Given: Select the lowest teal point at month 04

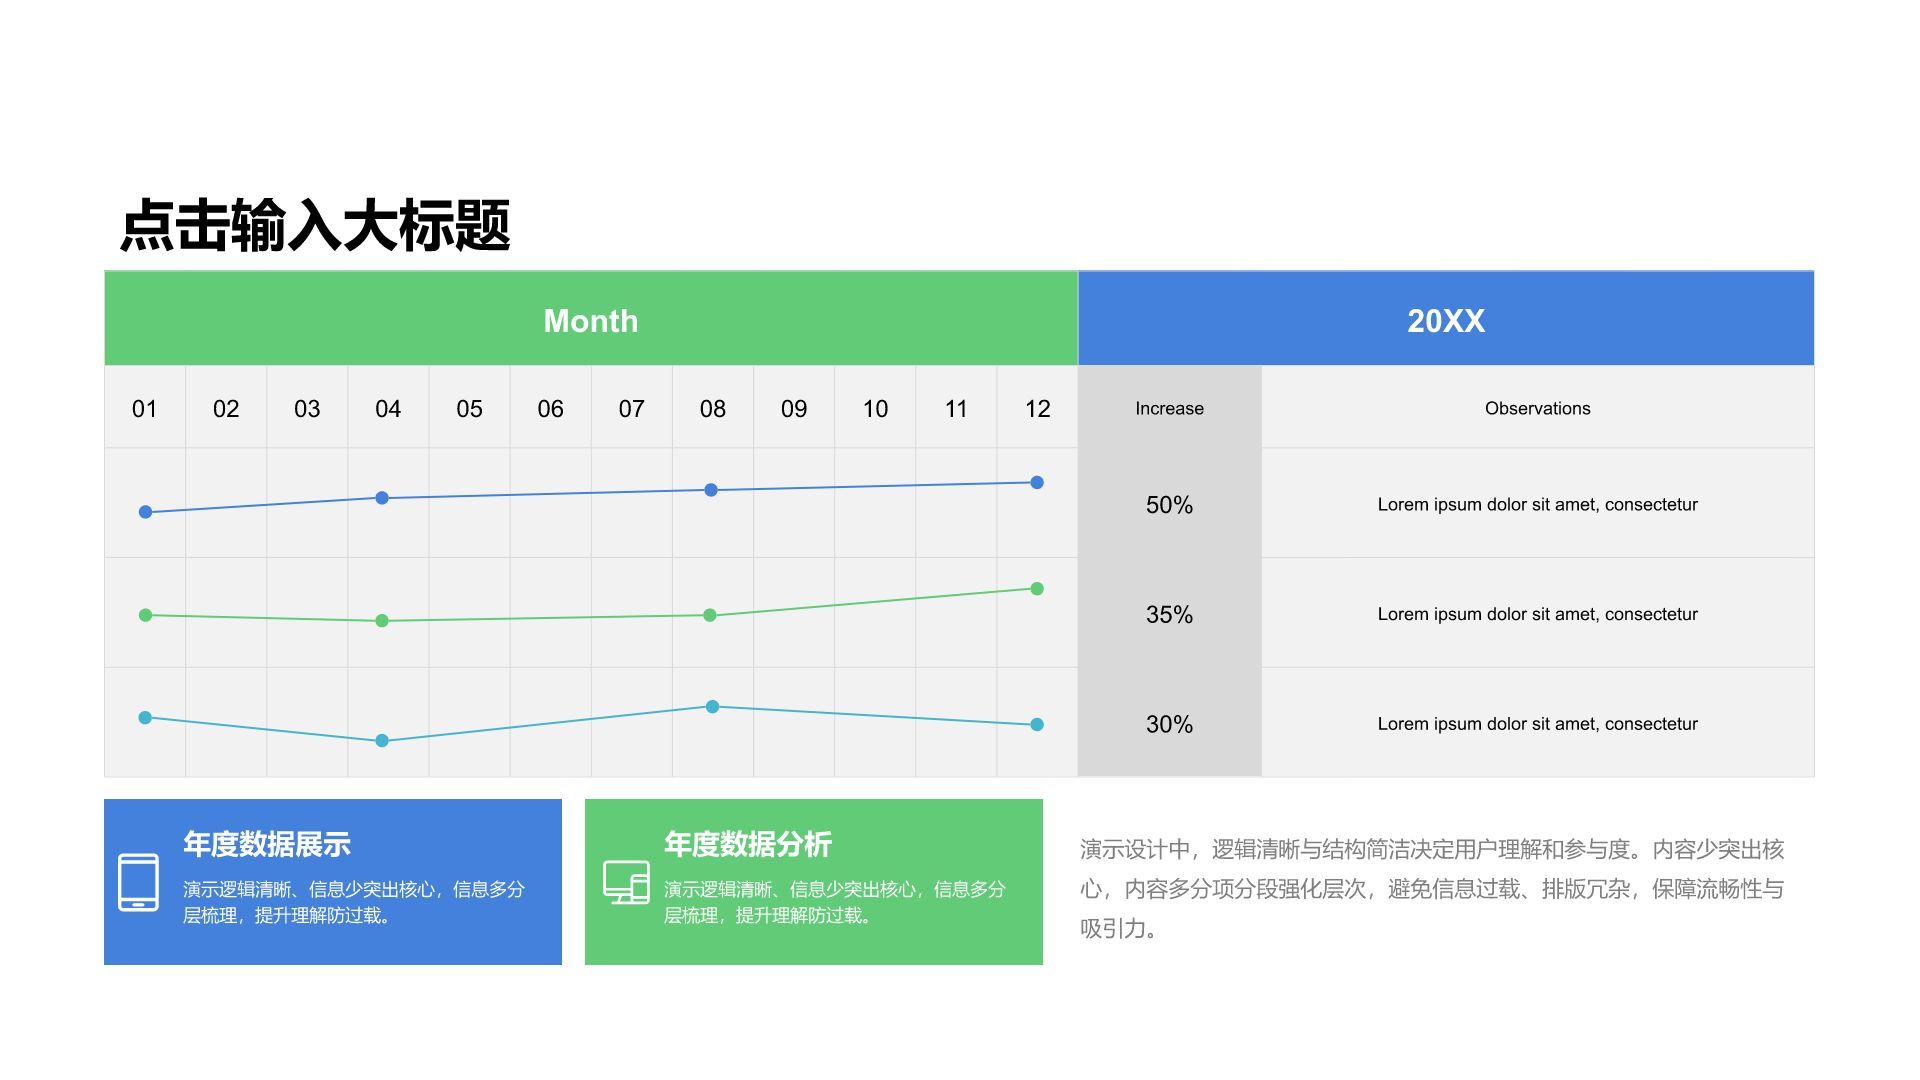Looking at the screenshot, I should pyautogui.click(x=380, y=741).
